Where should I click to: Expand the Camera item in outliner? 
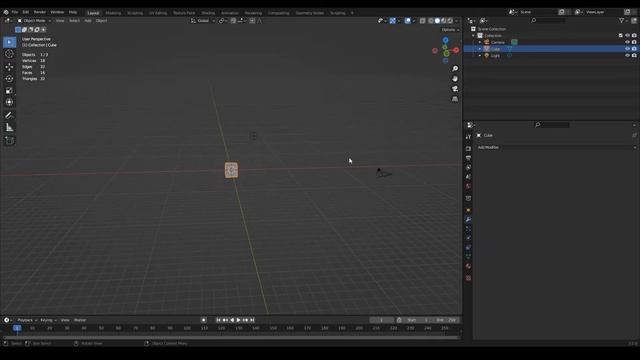pyautogui.click(x=480, y=42)
